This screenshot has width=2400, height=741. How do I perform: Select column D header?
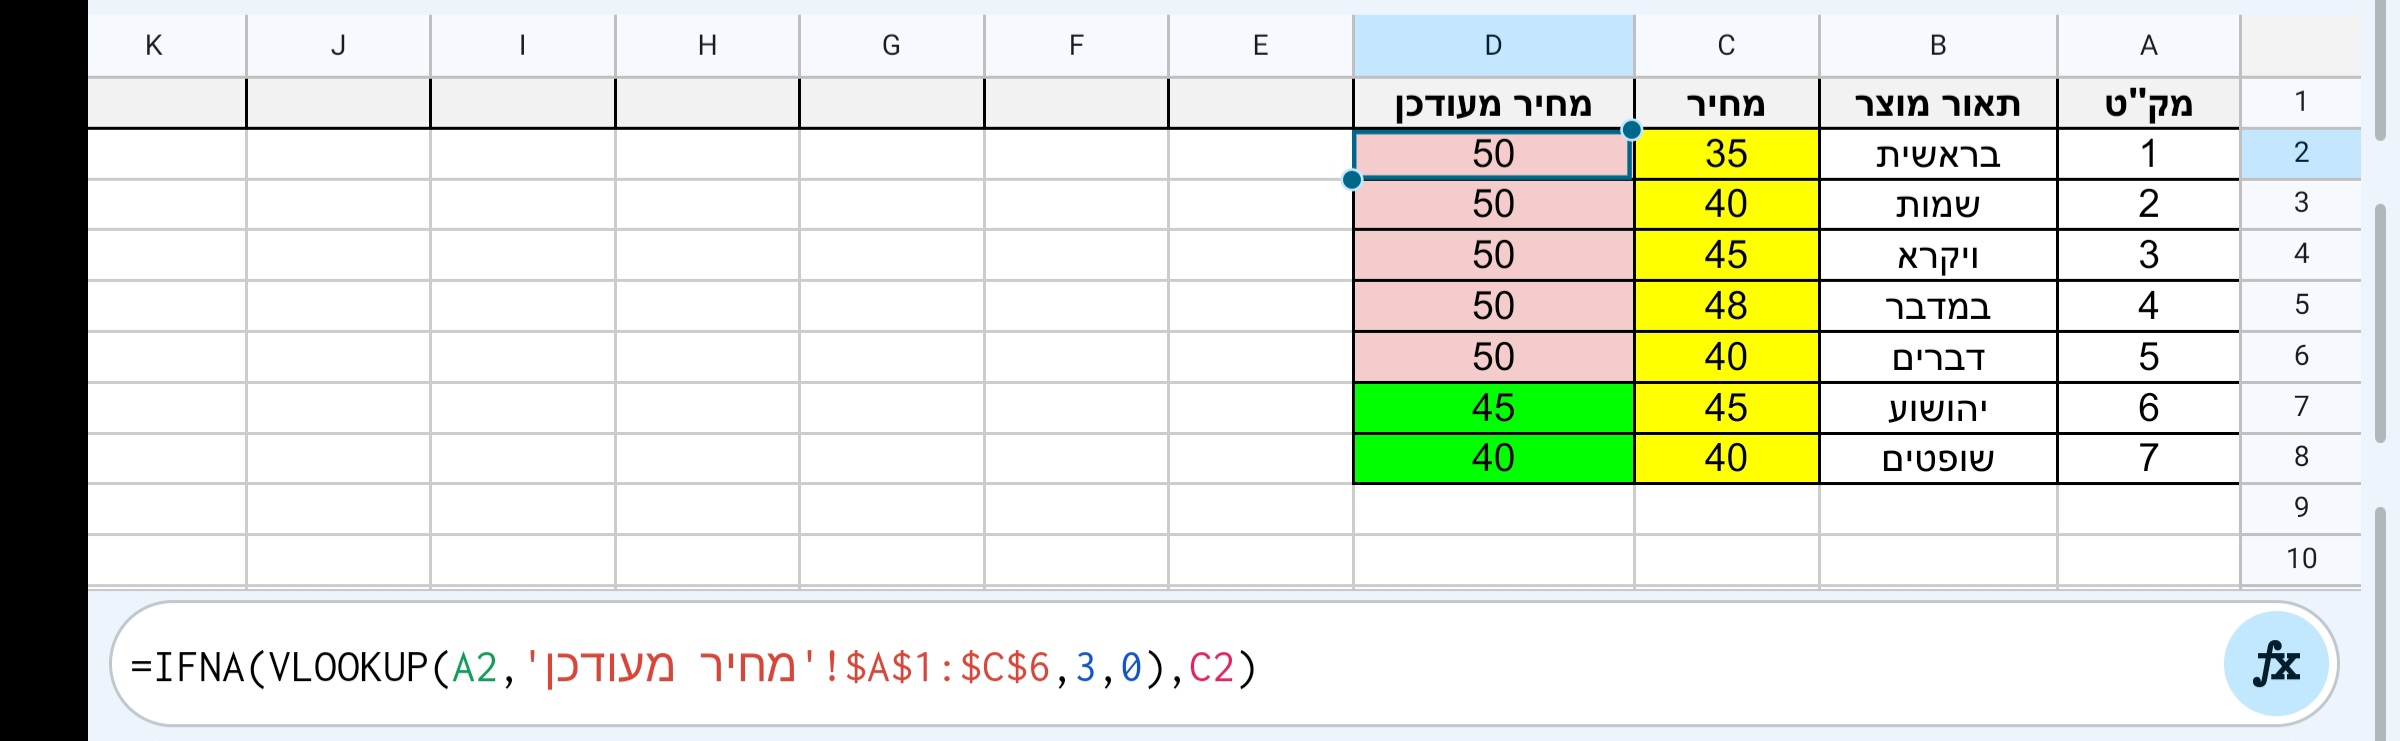tap(1493, 46)
